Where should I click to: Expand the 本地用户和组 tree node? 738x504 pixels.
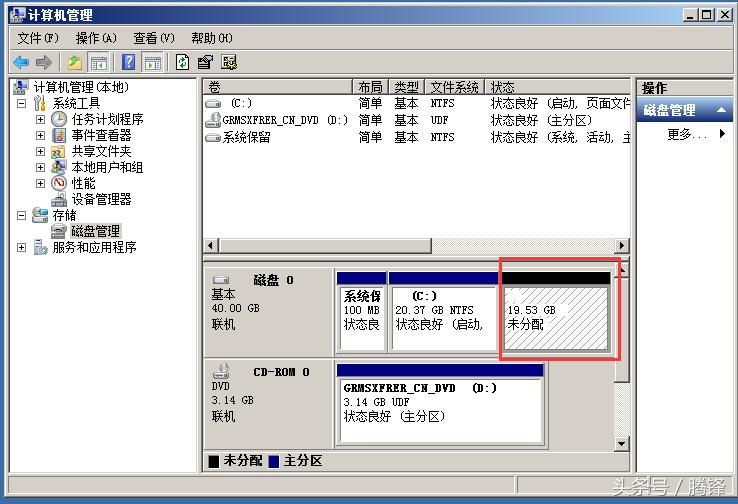(40, 168)
